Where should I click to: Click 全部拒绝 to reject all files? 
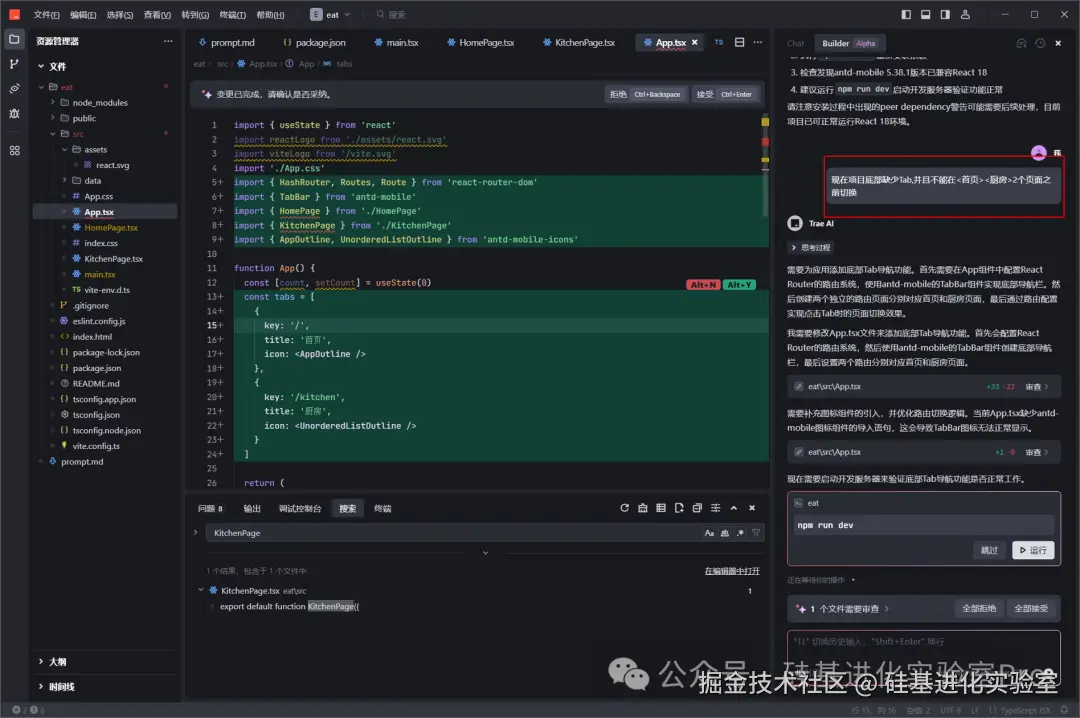[979, 608]
